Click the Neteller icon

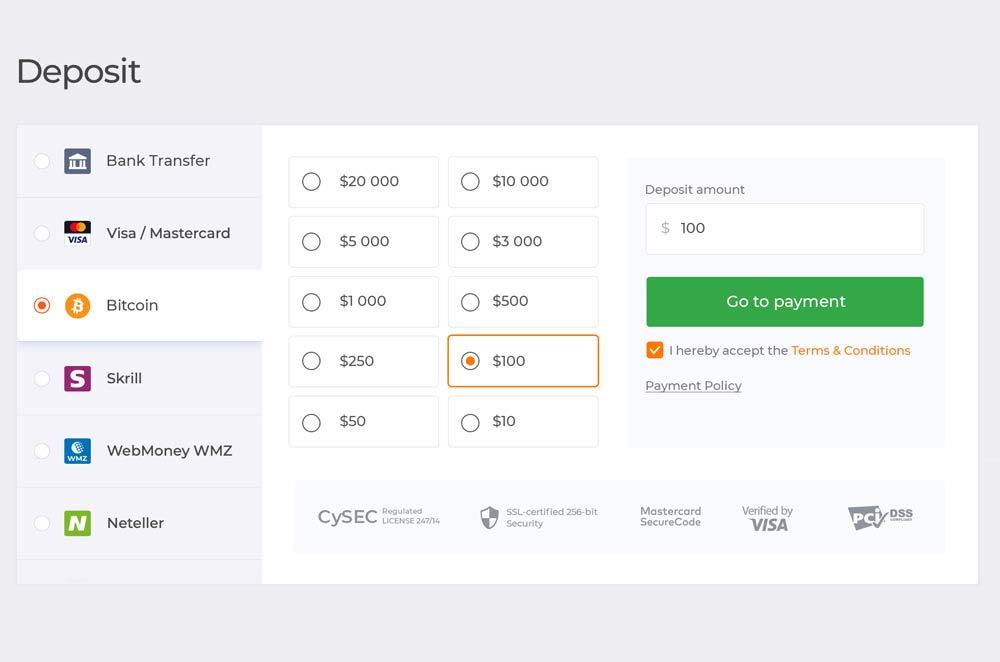(x=77, y=523)
